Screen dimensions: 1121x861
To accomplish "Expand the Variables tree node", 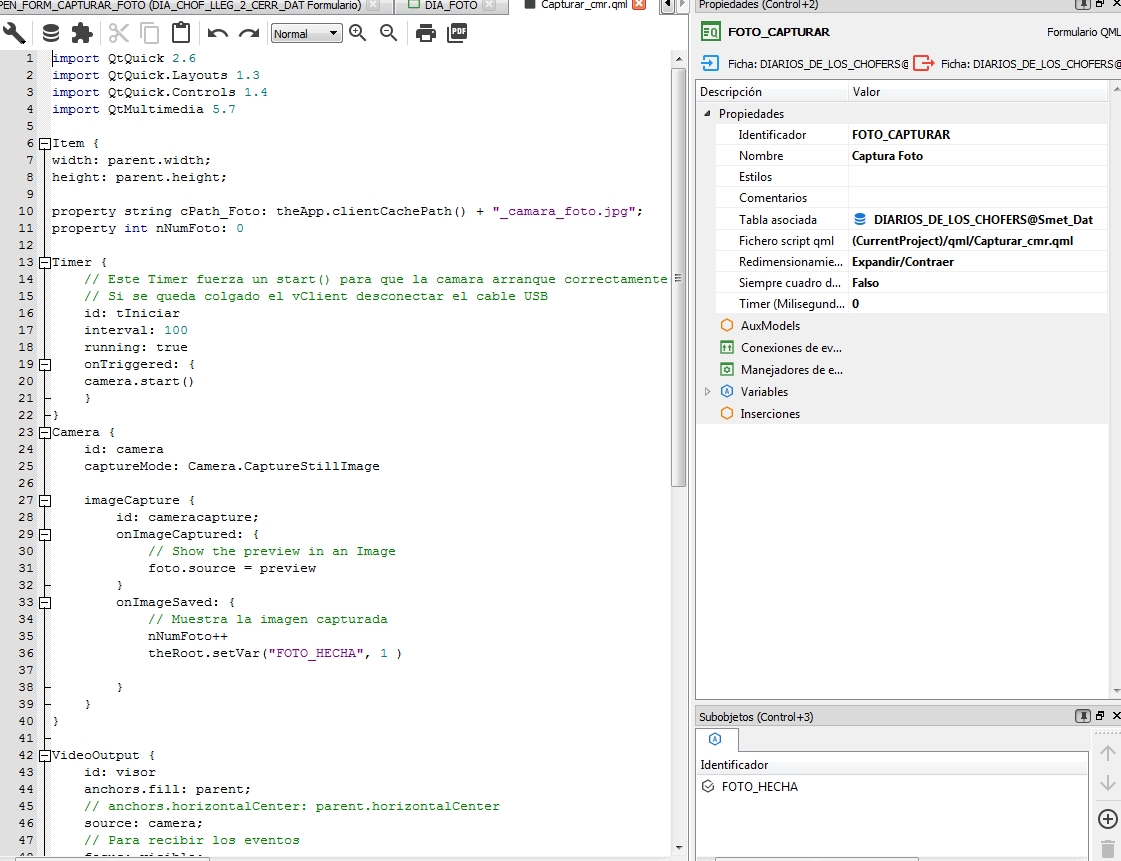I will coord(707,392).
